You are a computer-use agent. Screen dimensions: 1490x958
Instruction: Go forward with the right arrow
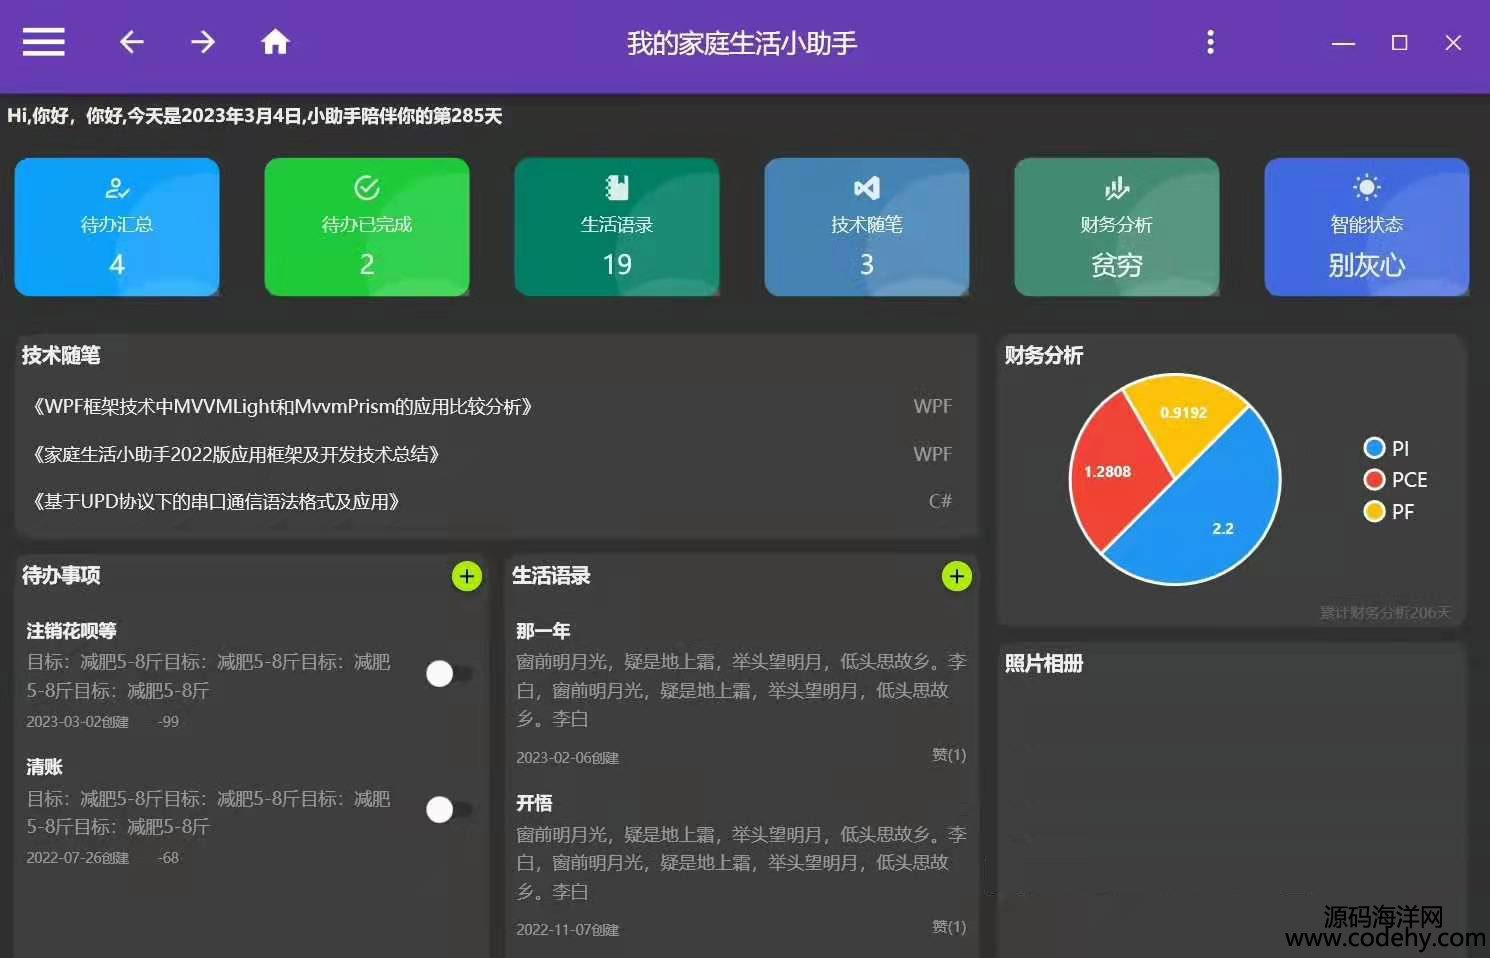pos(203,42)
